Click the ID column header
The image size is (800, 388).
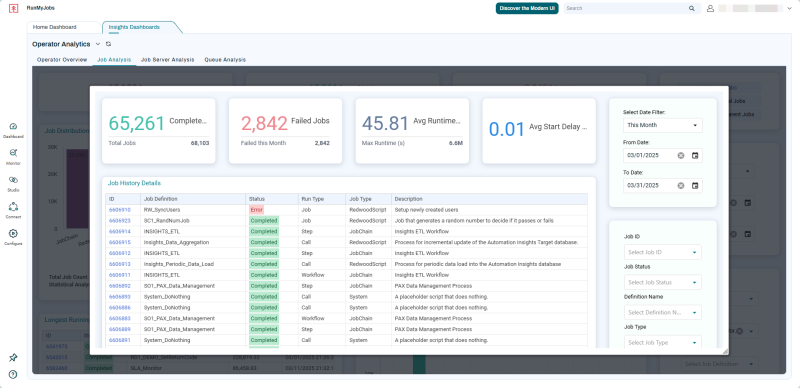click(x=123, y=199)
